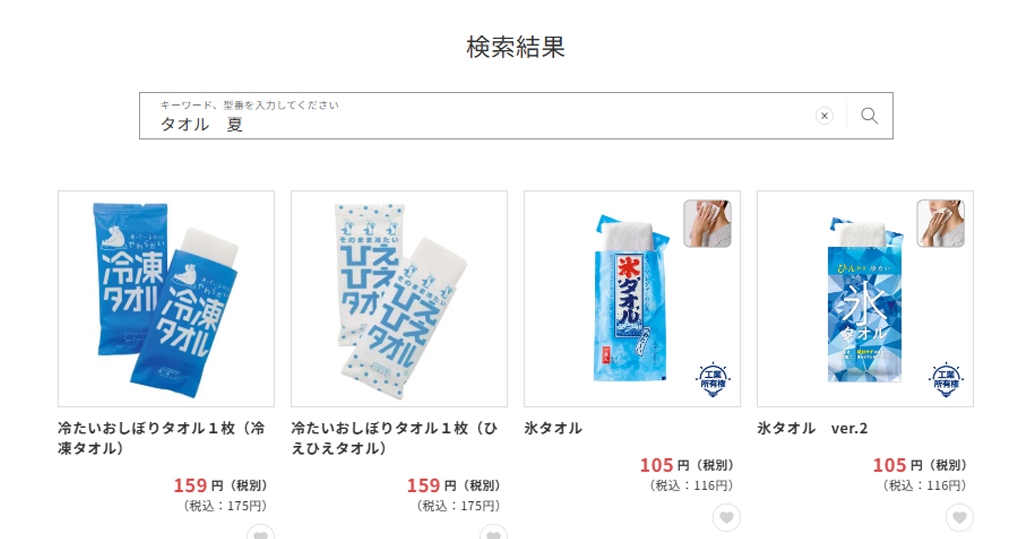Click 工業所有権 badge on 氷タオル ver.2 image
The width and height of the screenshot is (1024, 539).
[946, 380]
